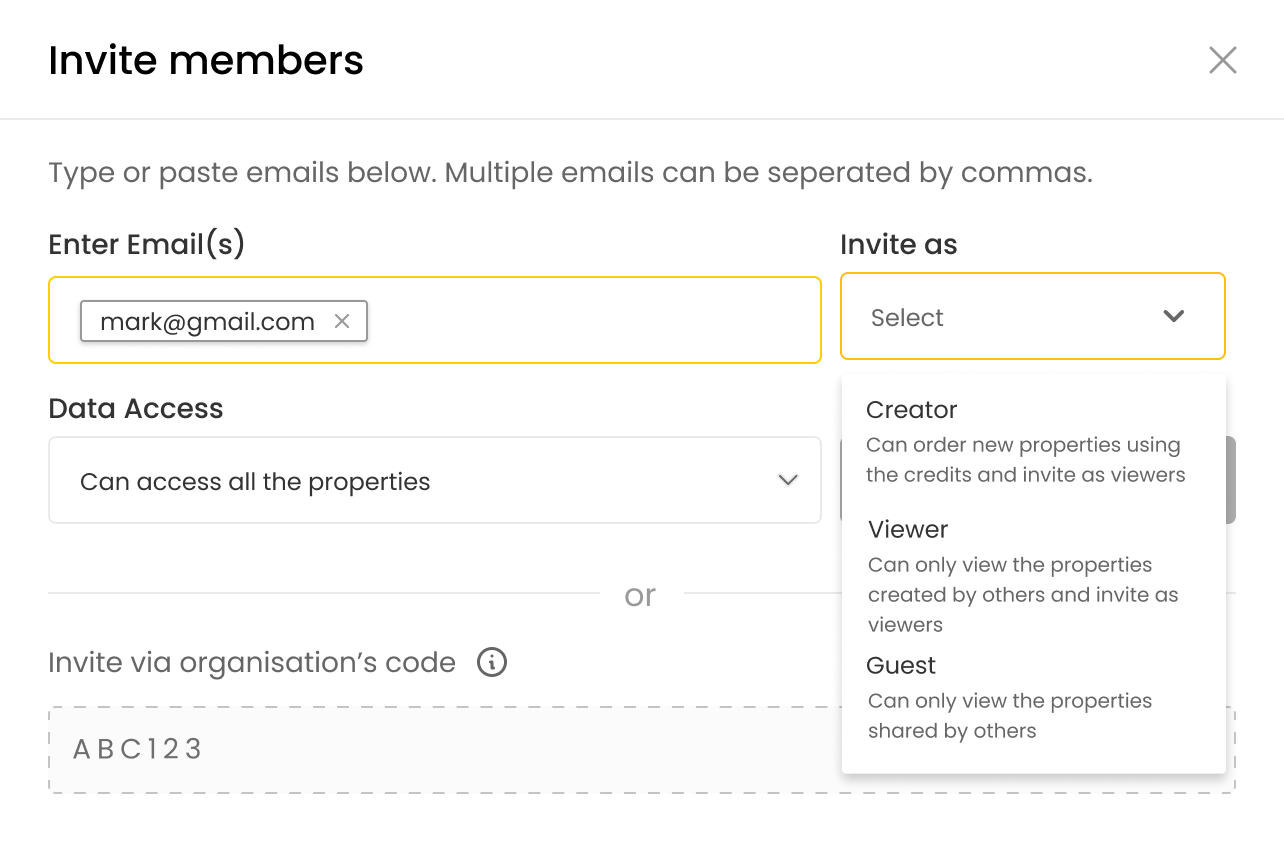
Task: Click the Creator role description text
Action: (x=1024, y=460)
